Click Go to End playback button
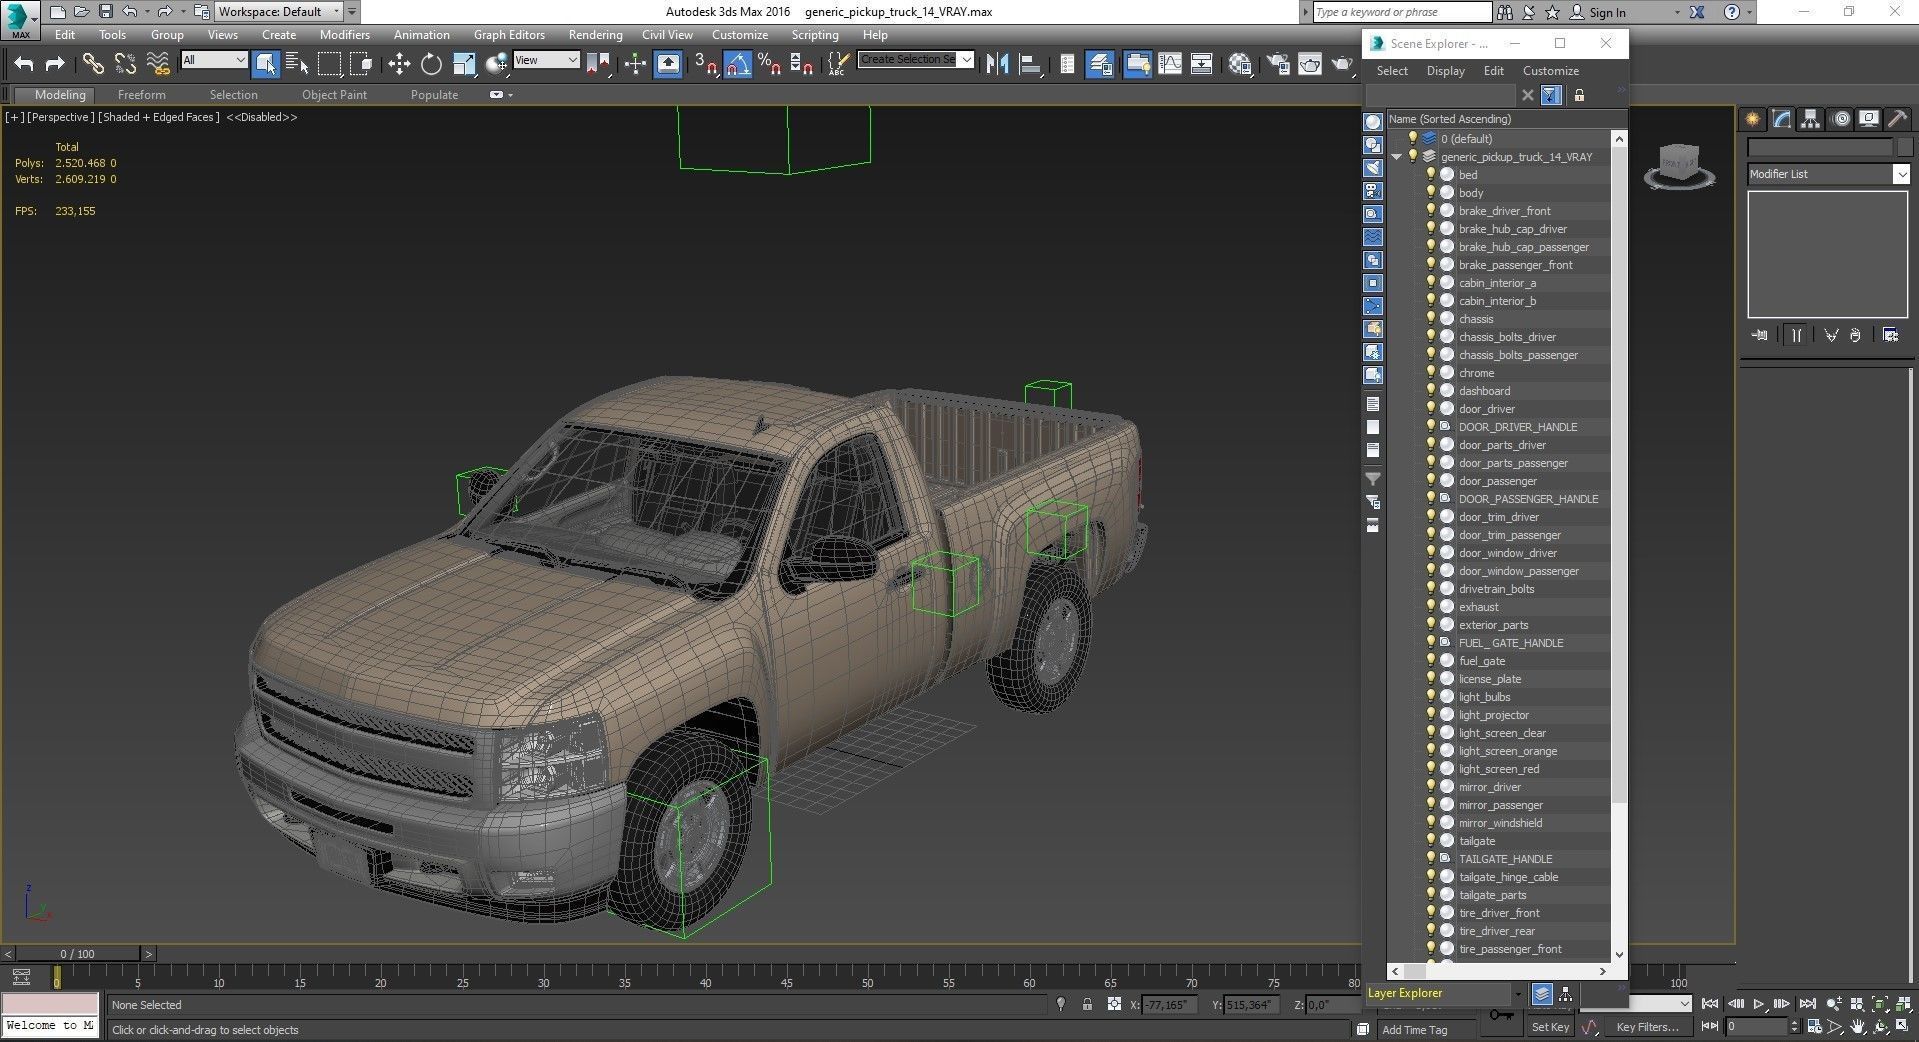The height and width of the screenshot is (1042, 1919). (x=1807, y=1004)
